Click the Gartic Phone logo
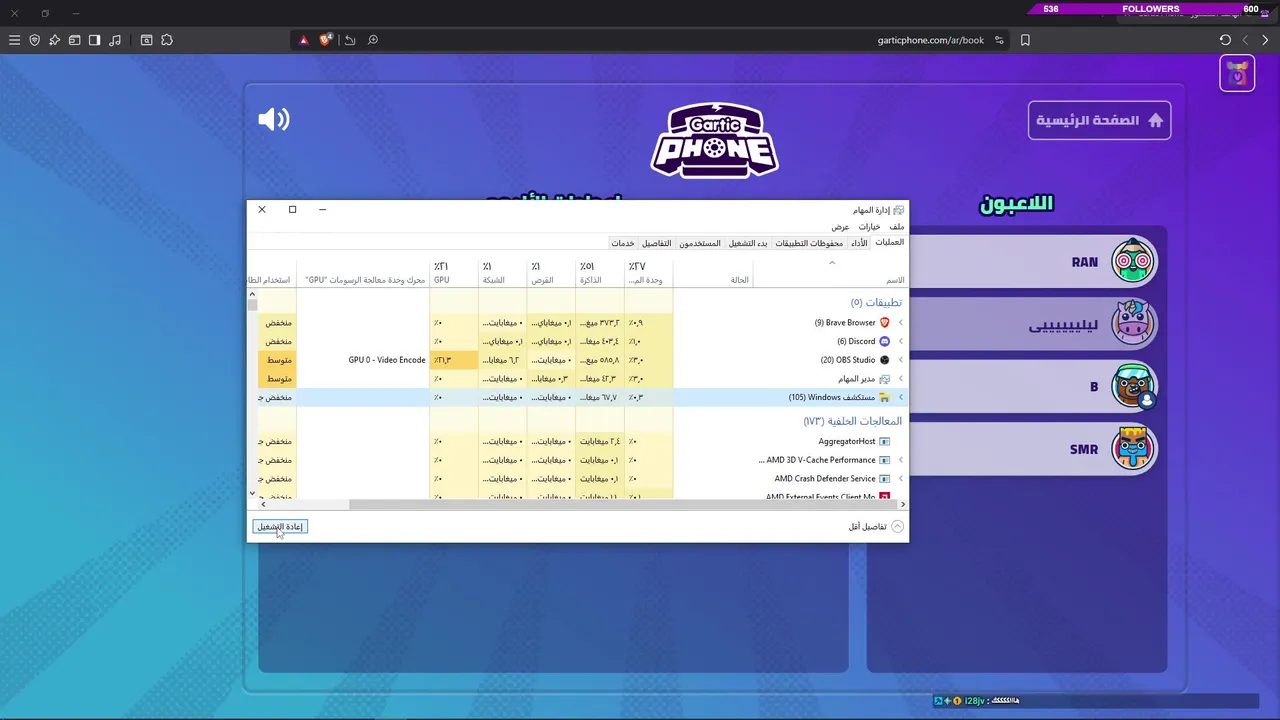Viewport: 1280px width, 720px height. 715,141
